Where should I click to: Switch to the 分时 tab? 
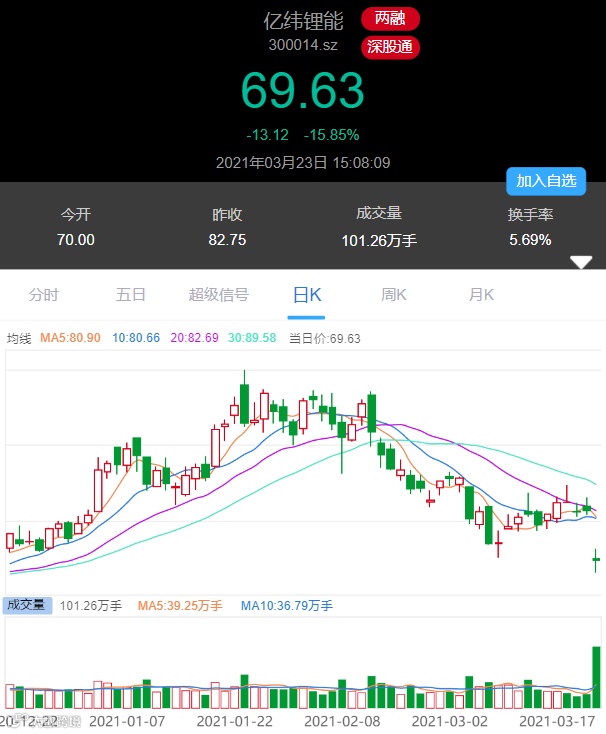pyautogui.click(x=44, y=295)
